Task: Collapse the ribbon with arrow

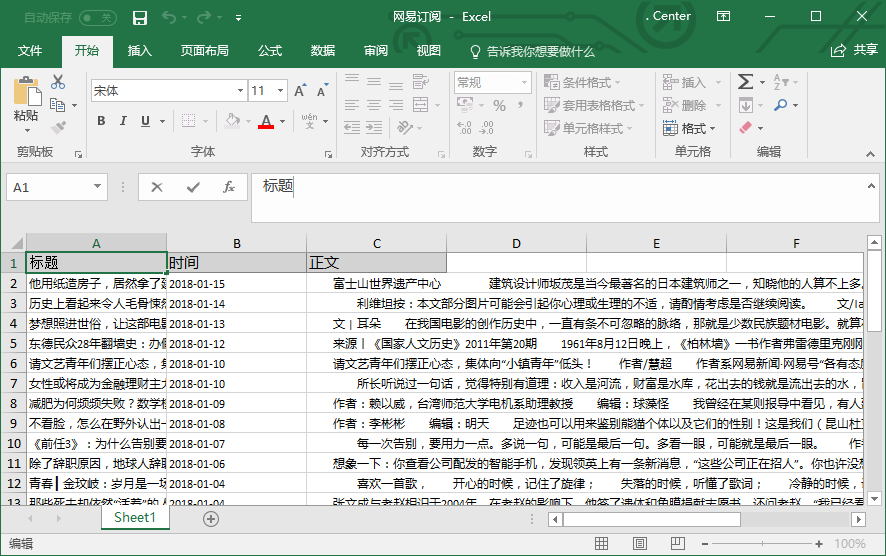Action: tap(870, 154)
